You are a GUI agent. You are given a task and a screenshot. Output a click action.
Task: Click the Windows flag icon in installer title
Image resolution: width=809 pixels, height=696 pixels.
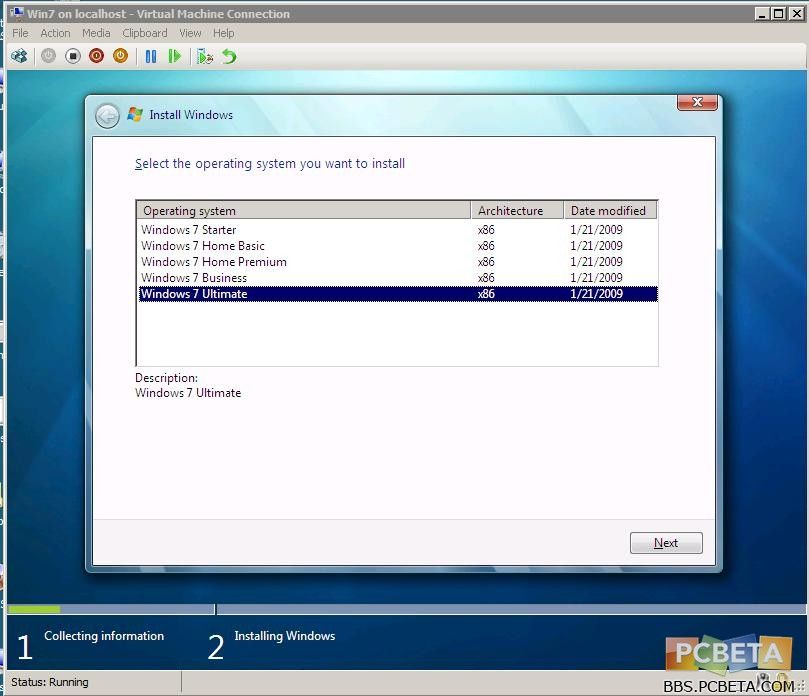click(135, 115)
